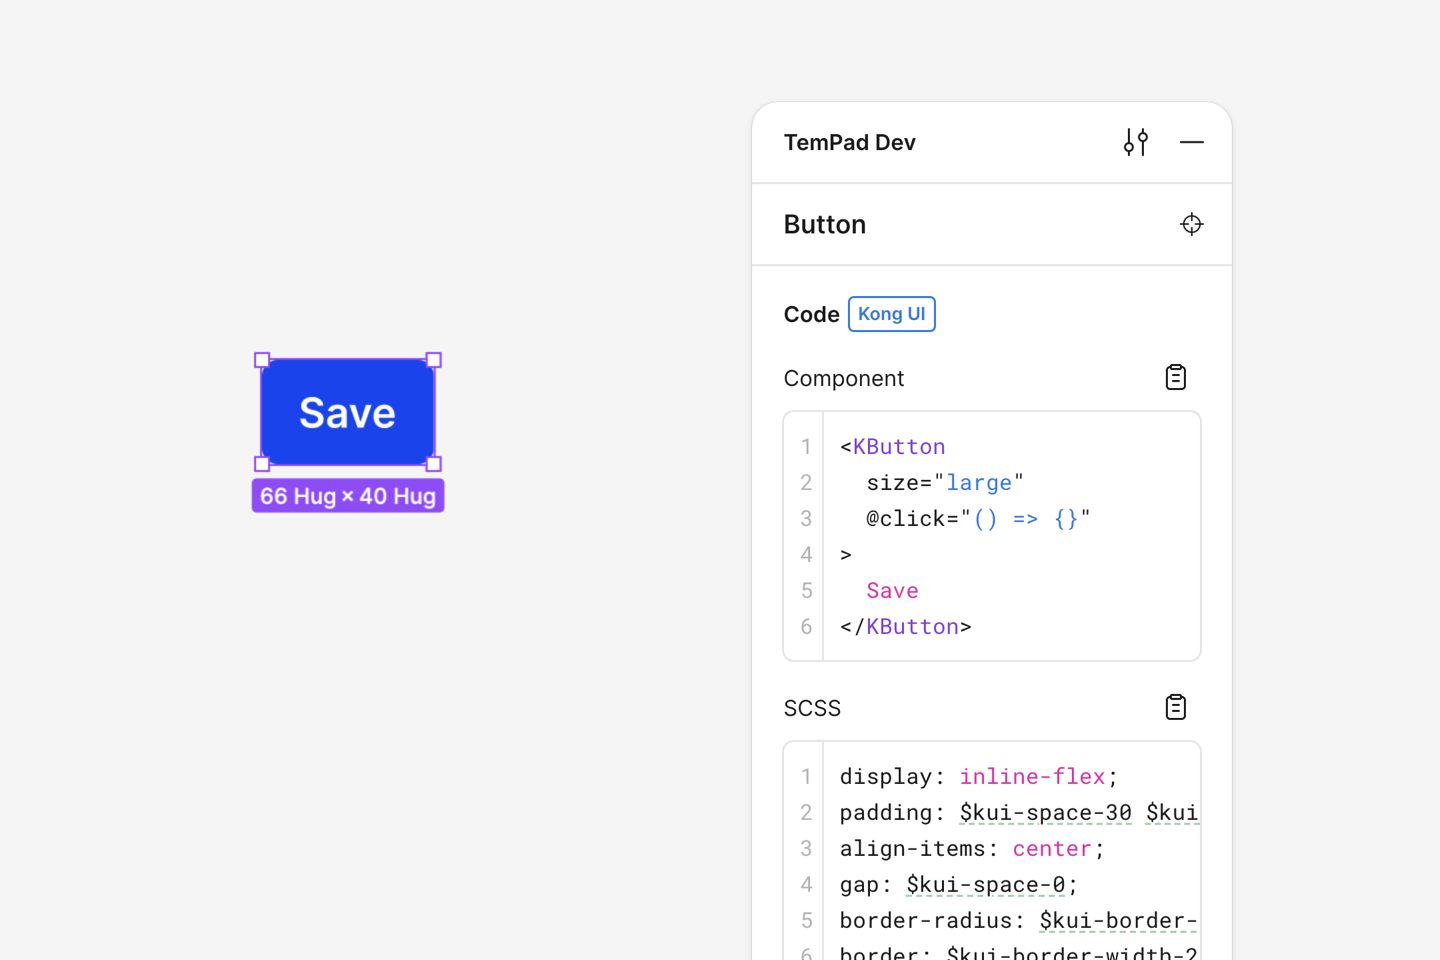This screenshot has width=1440, height=960.
Task: Click the $kui-space-30 padding variable
Action: (x=1046, y=812)
